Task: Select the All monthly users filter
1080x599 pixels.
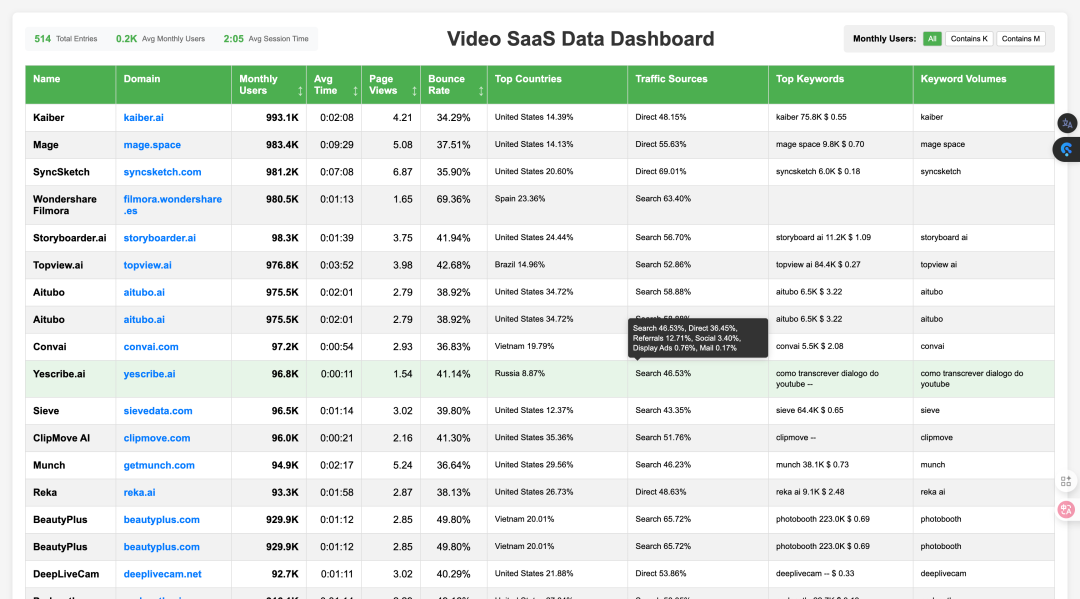Action: 932,39
